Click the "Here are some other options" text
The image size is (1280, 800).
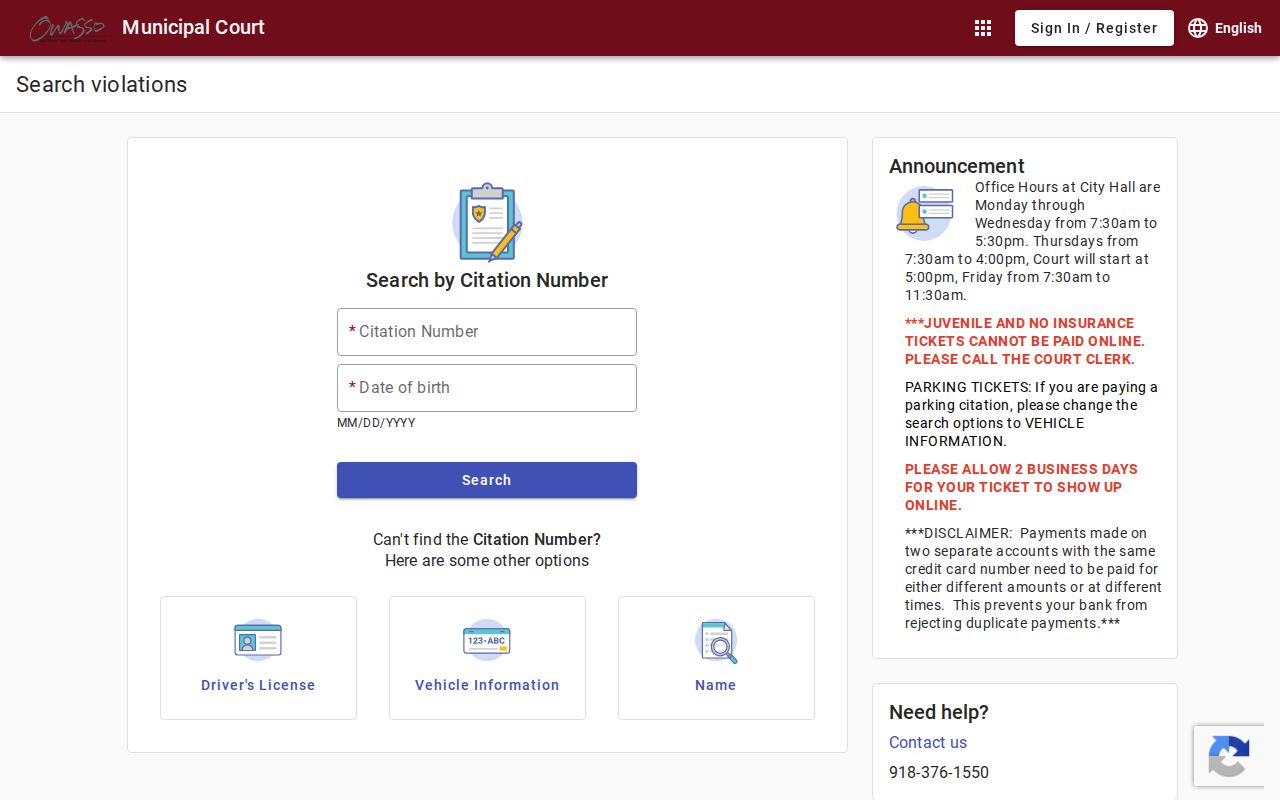pos(487,560)
